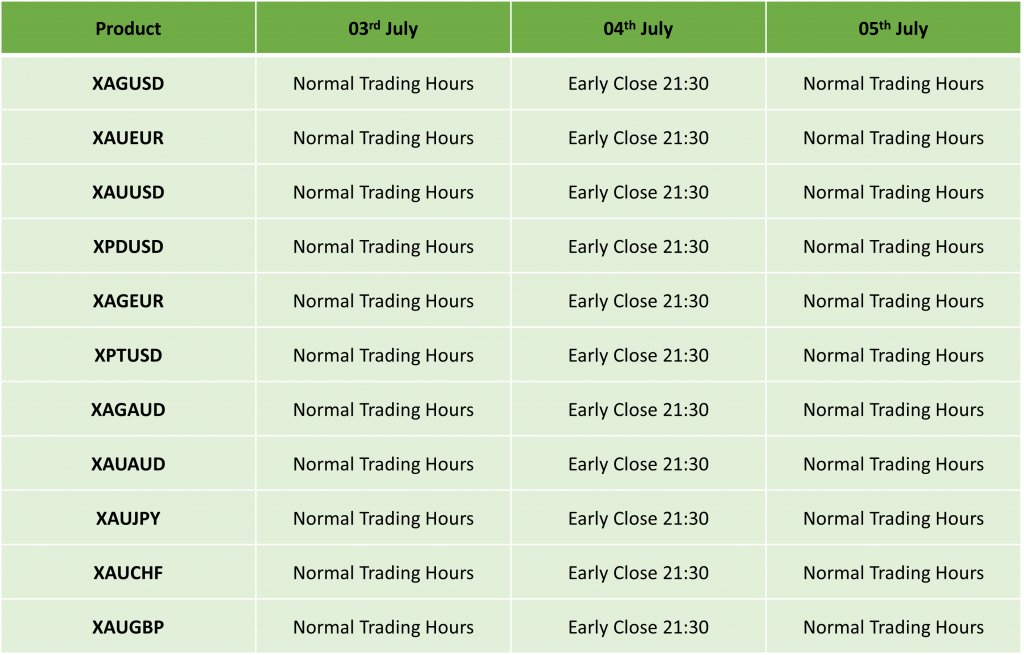Select the XAUGBP row label

[128, 627]
